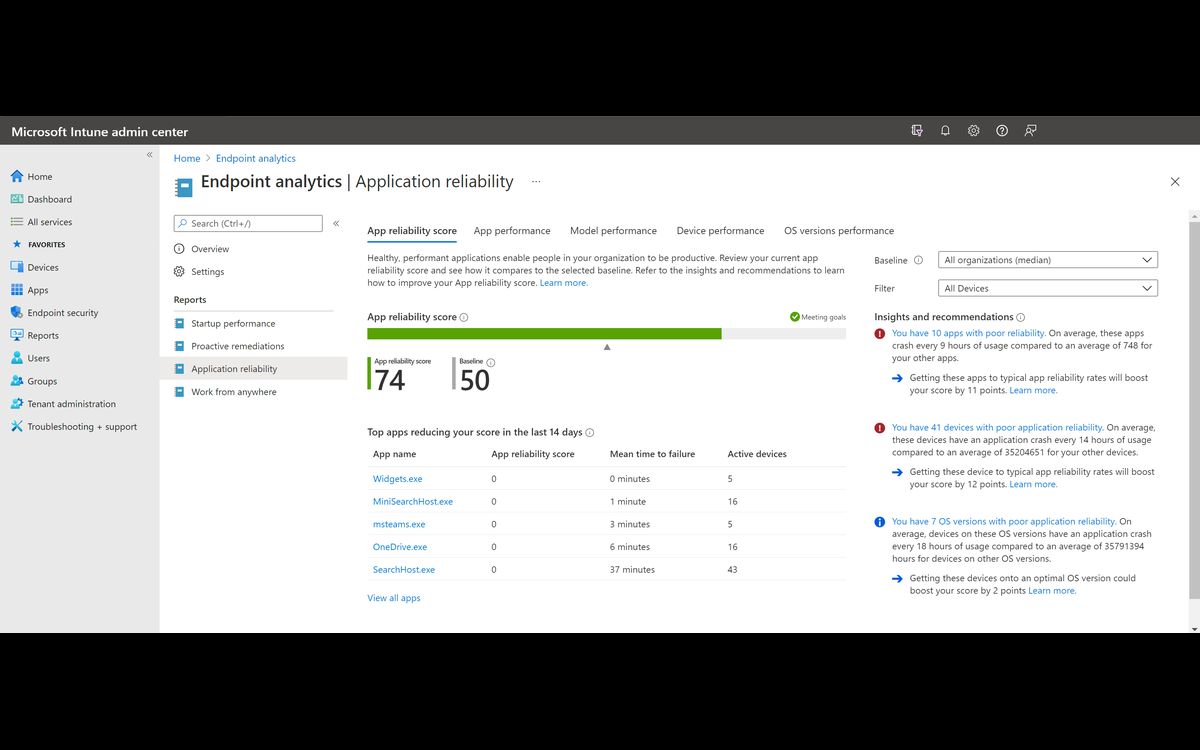Click the info icon beside Insights and recommendations

pos(1021,317)
